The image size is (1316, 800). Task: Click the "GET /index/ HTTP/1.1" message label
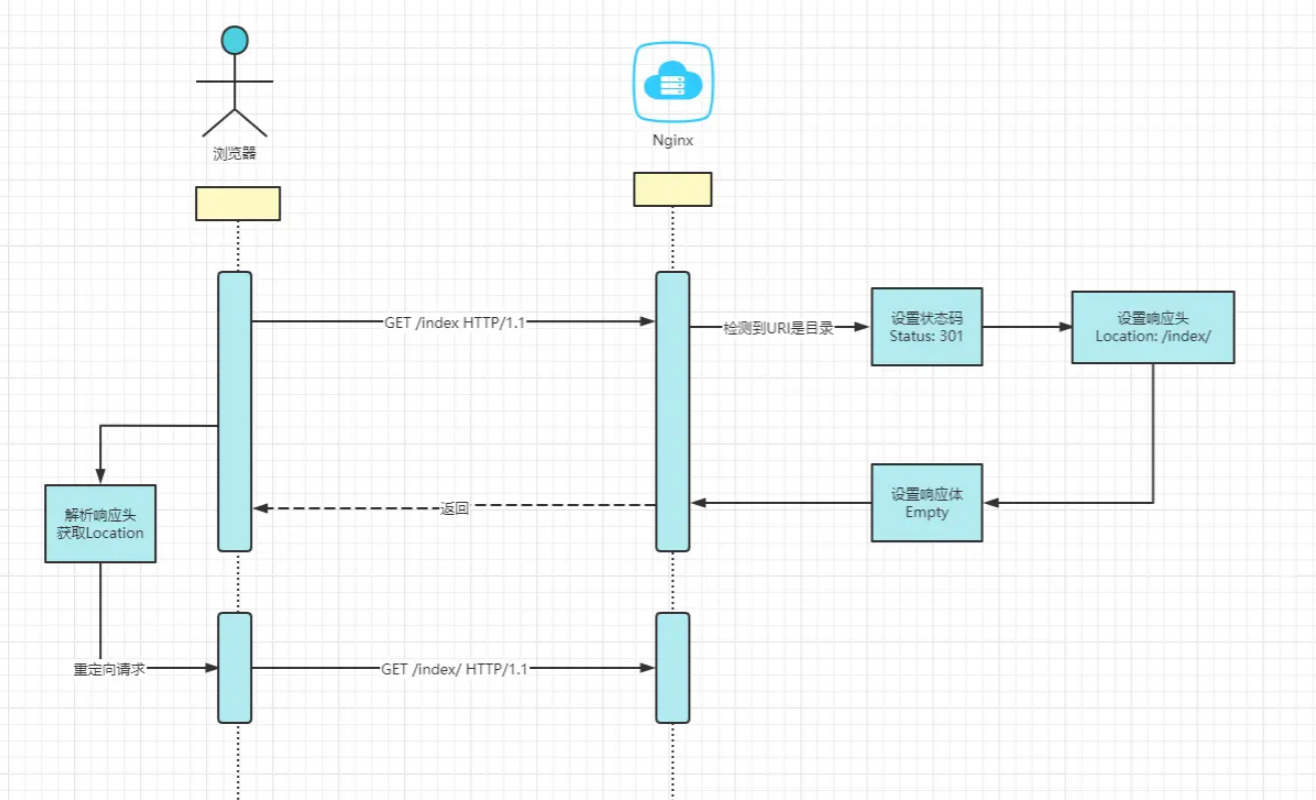click(454, 668)
